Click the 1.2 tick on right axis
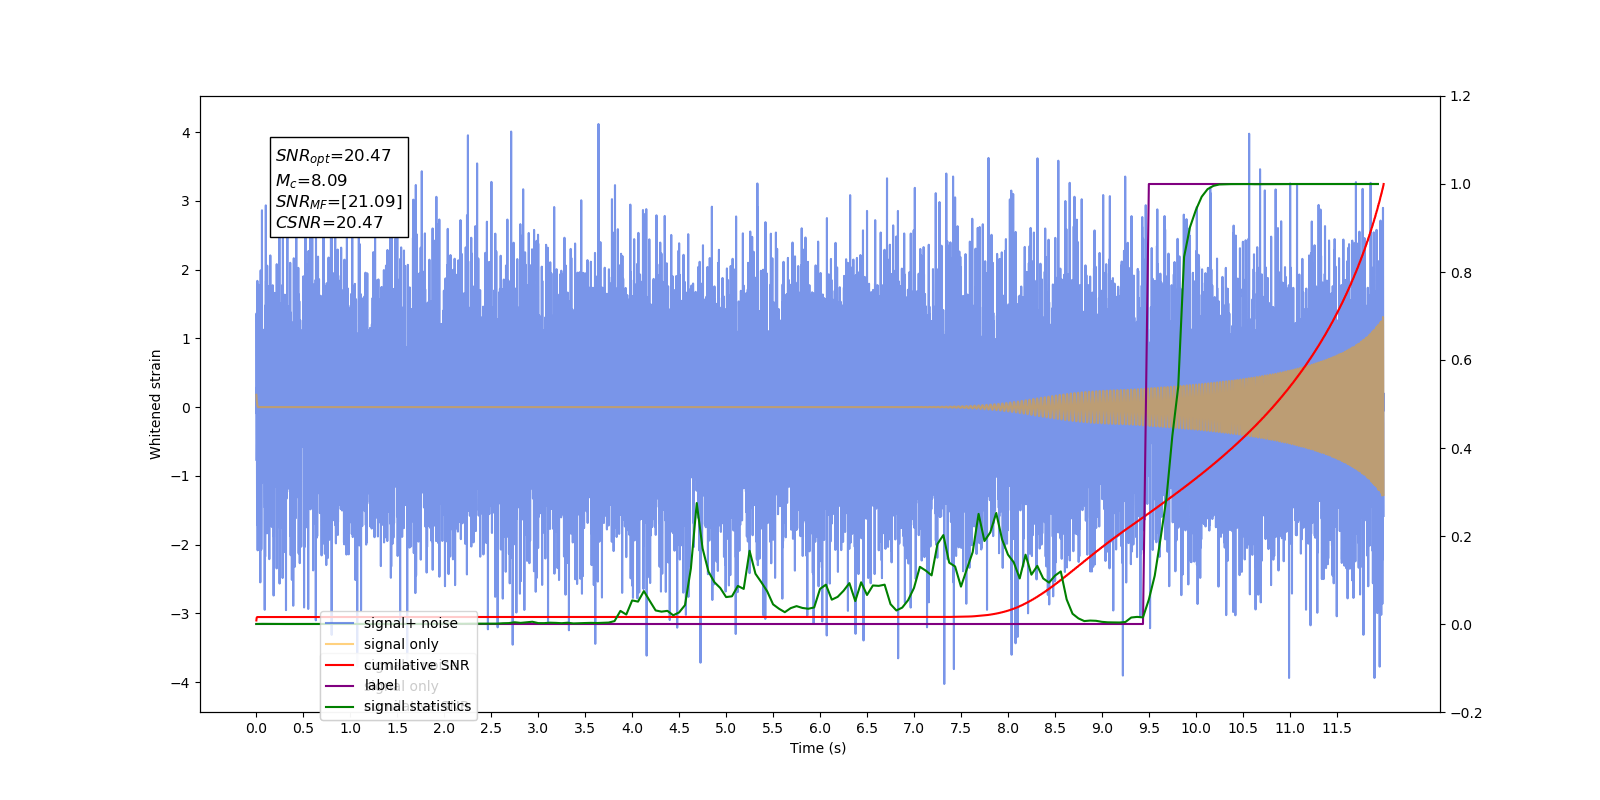1600x800 pixels. pos(1460,97)
